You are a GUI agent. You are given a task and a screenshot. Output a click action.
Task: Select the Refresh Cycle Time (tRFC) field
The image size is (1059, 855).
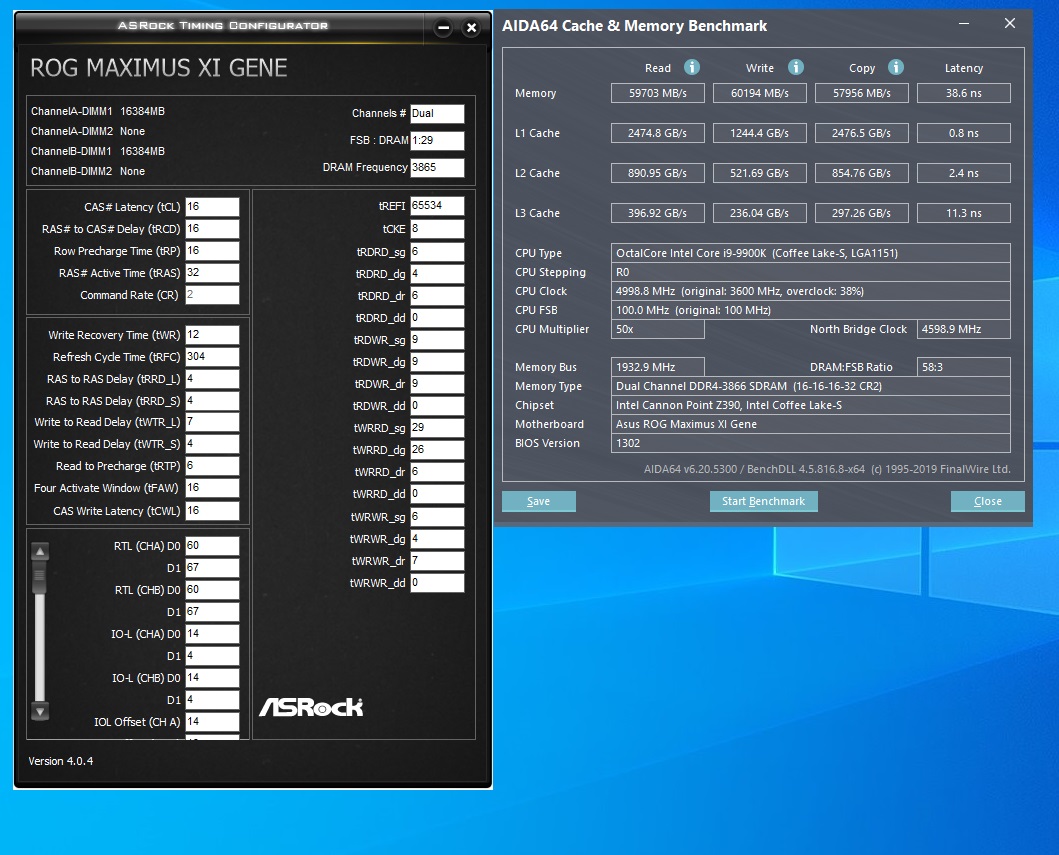point(212,357)
